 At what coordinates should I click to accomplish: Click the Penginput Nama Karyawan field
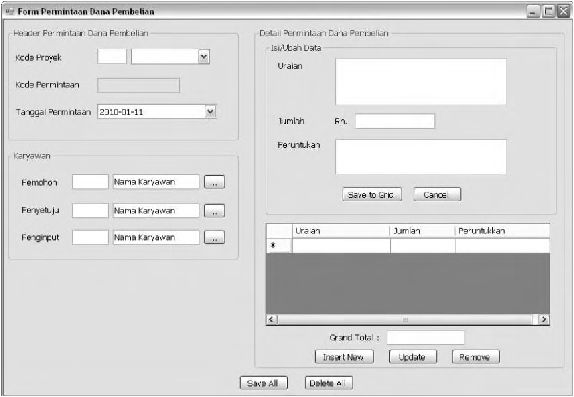156,237
